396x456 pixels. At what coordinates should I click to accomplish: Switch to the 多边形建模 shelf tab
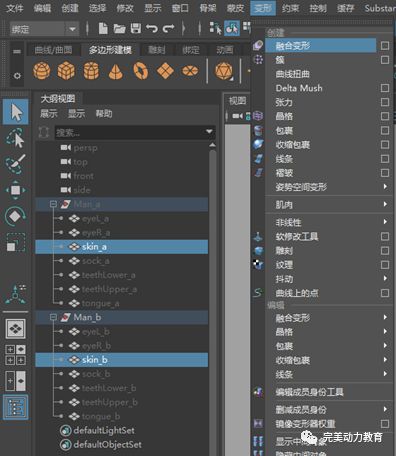coord(110,50)
